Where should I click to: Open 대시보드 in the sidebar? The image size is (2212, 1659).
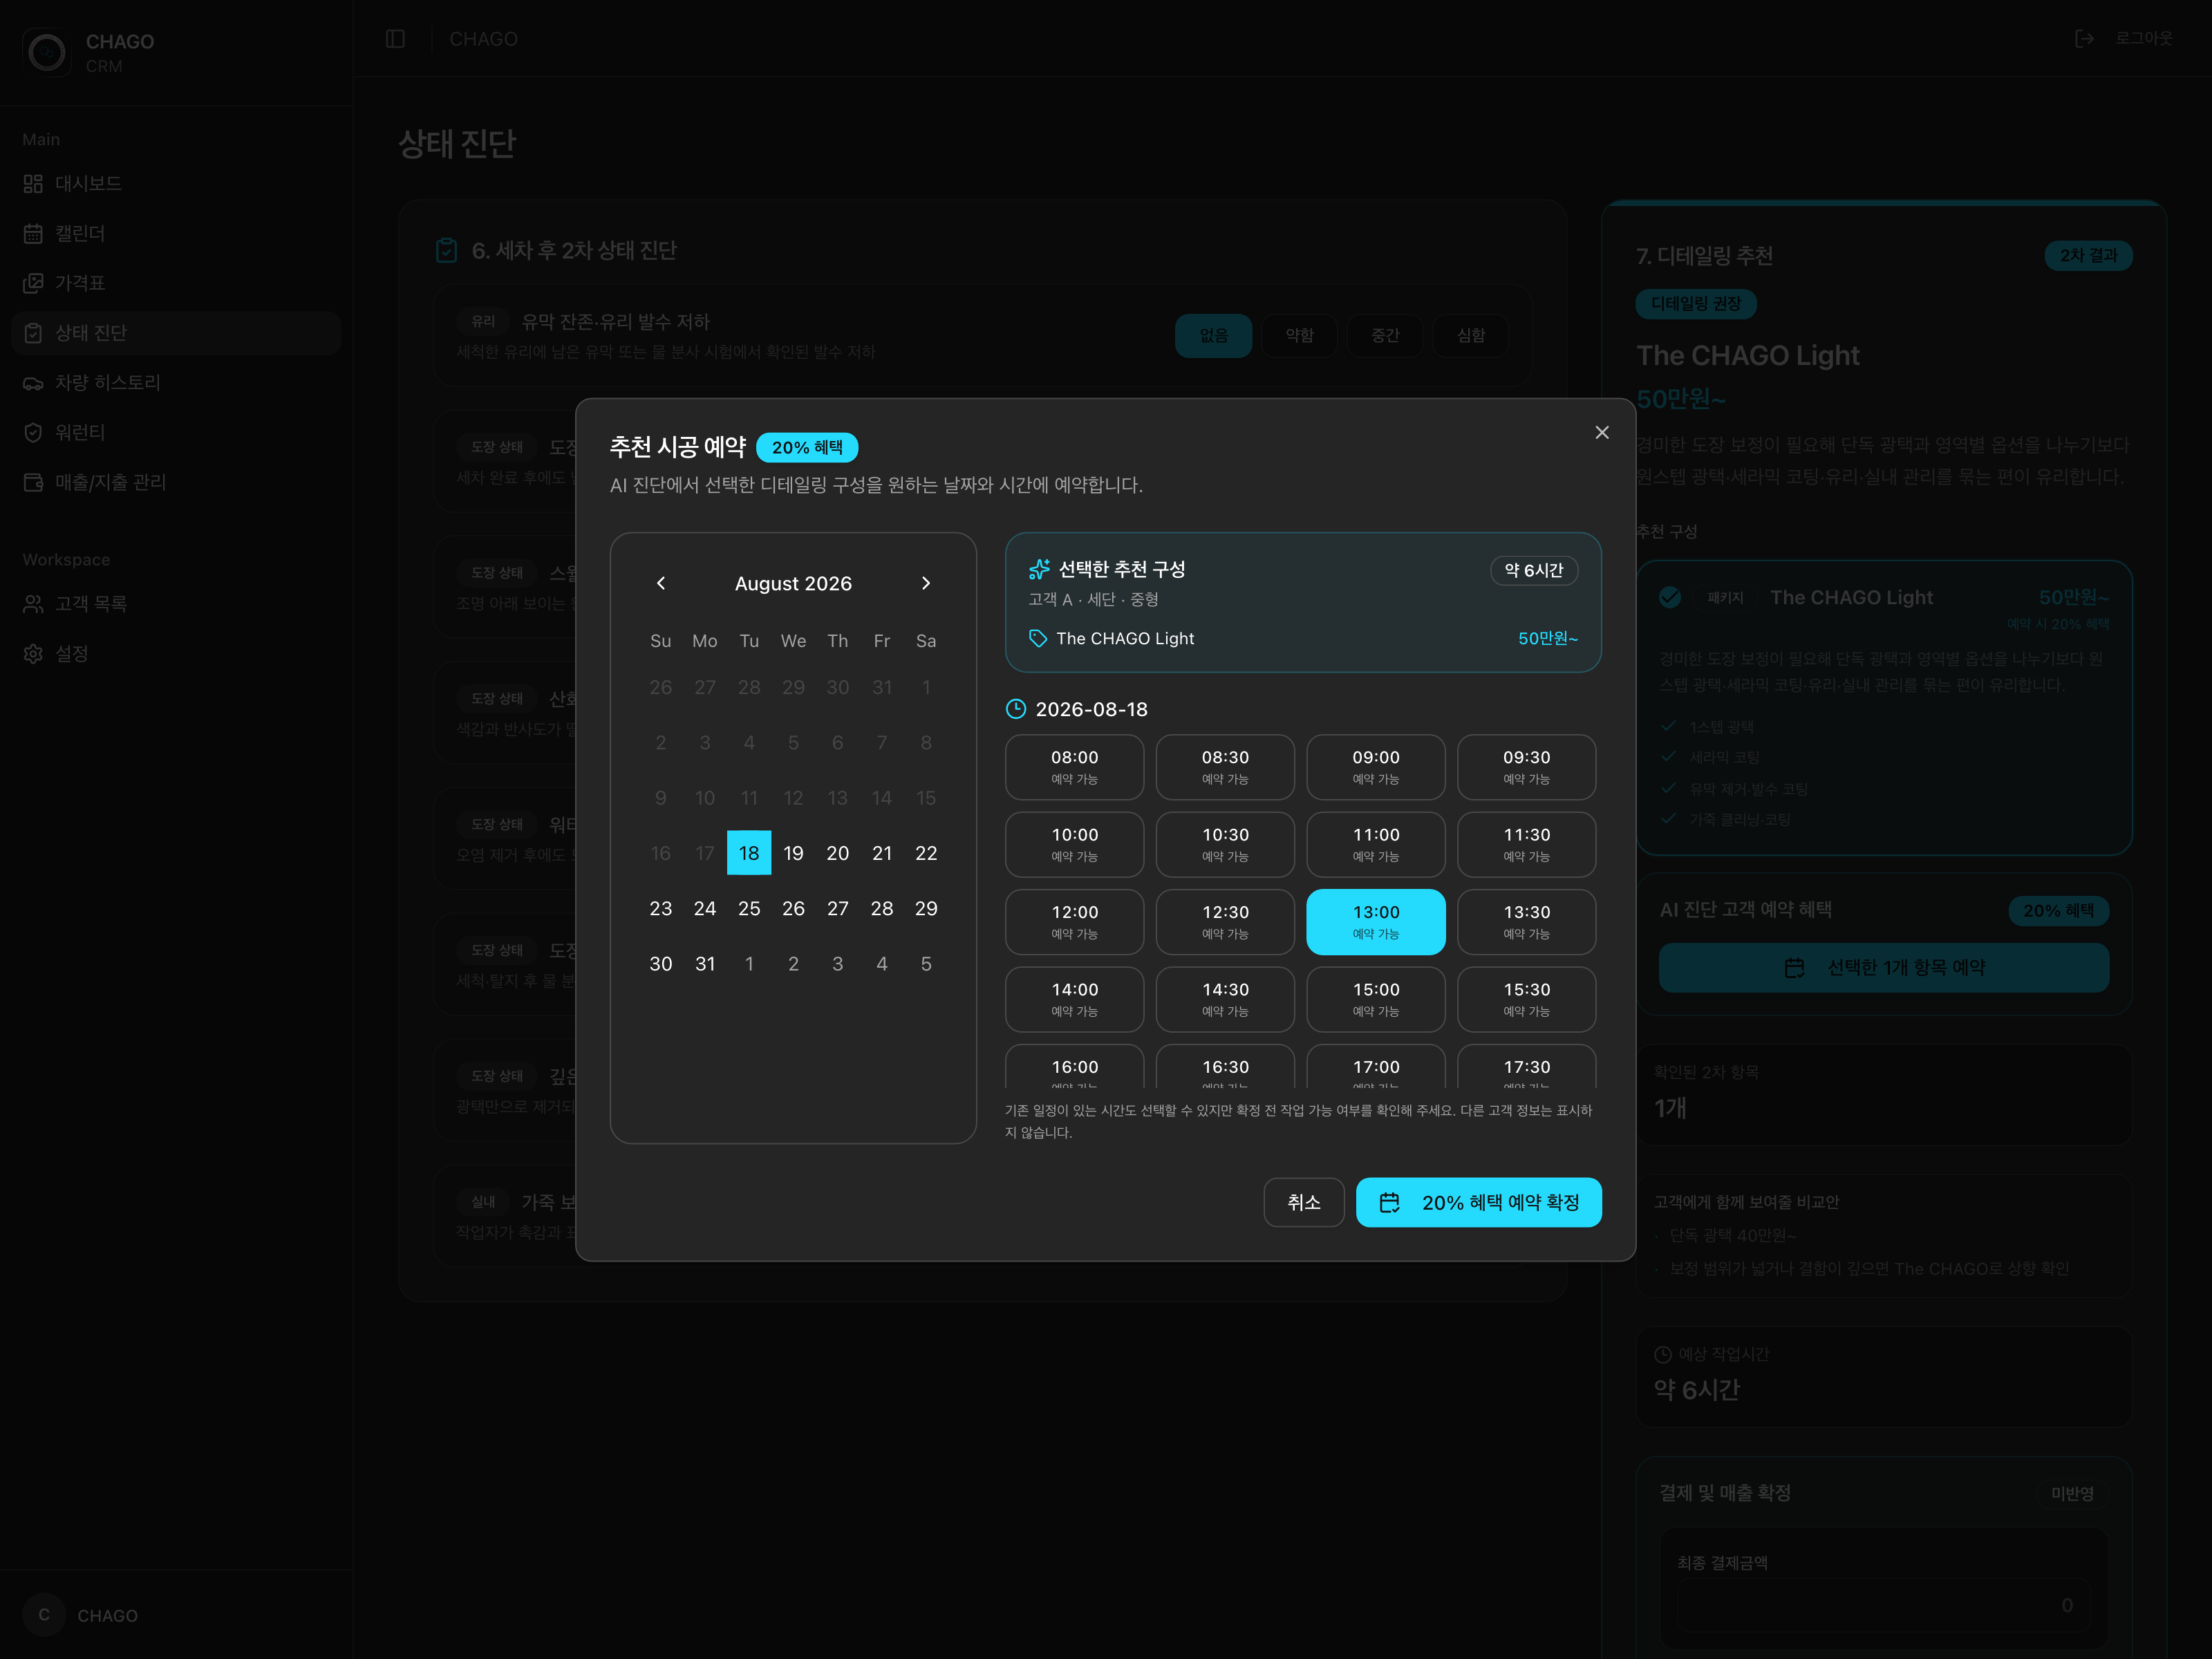click(176, 183)
